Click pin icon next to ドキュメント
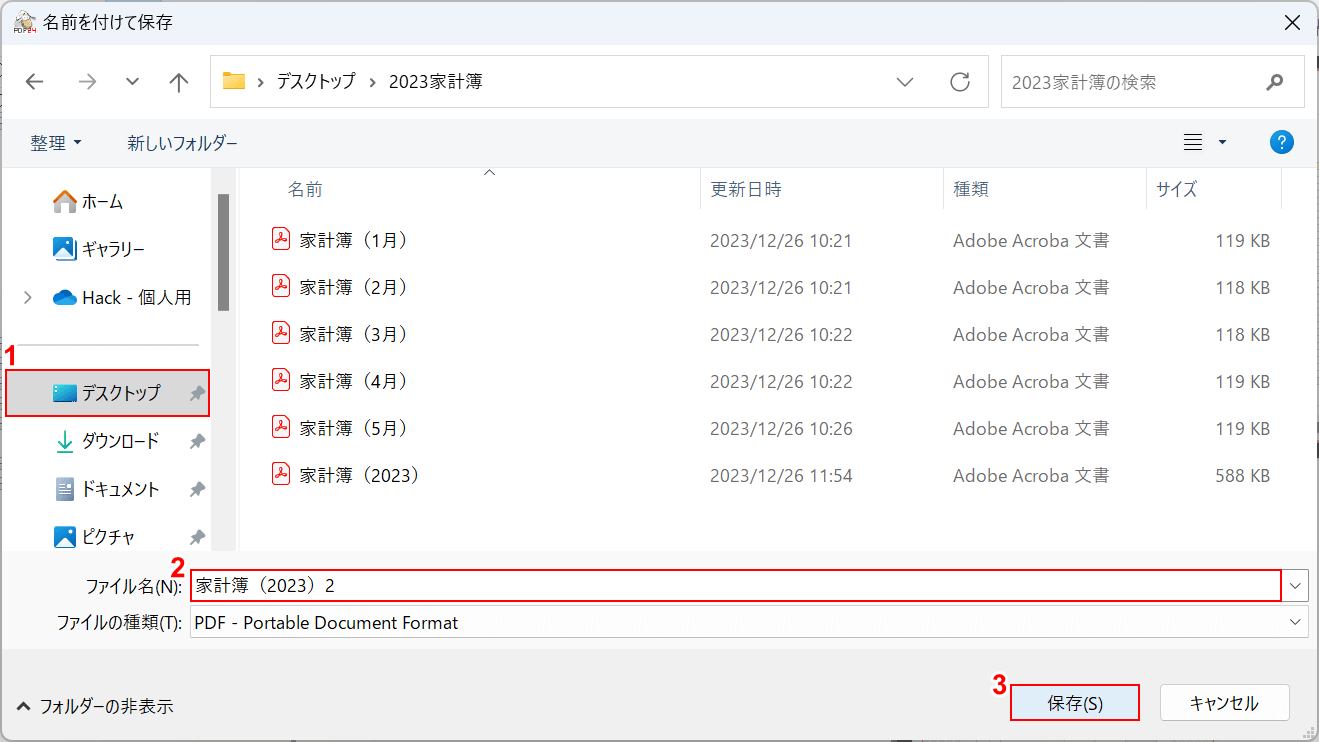1319x742 pixels. (x=197, y=490)
